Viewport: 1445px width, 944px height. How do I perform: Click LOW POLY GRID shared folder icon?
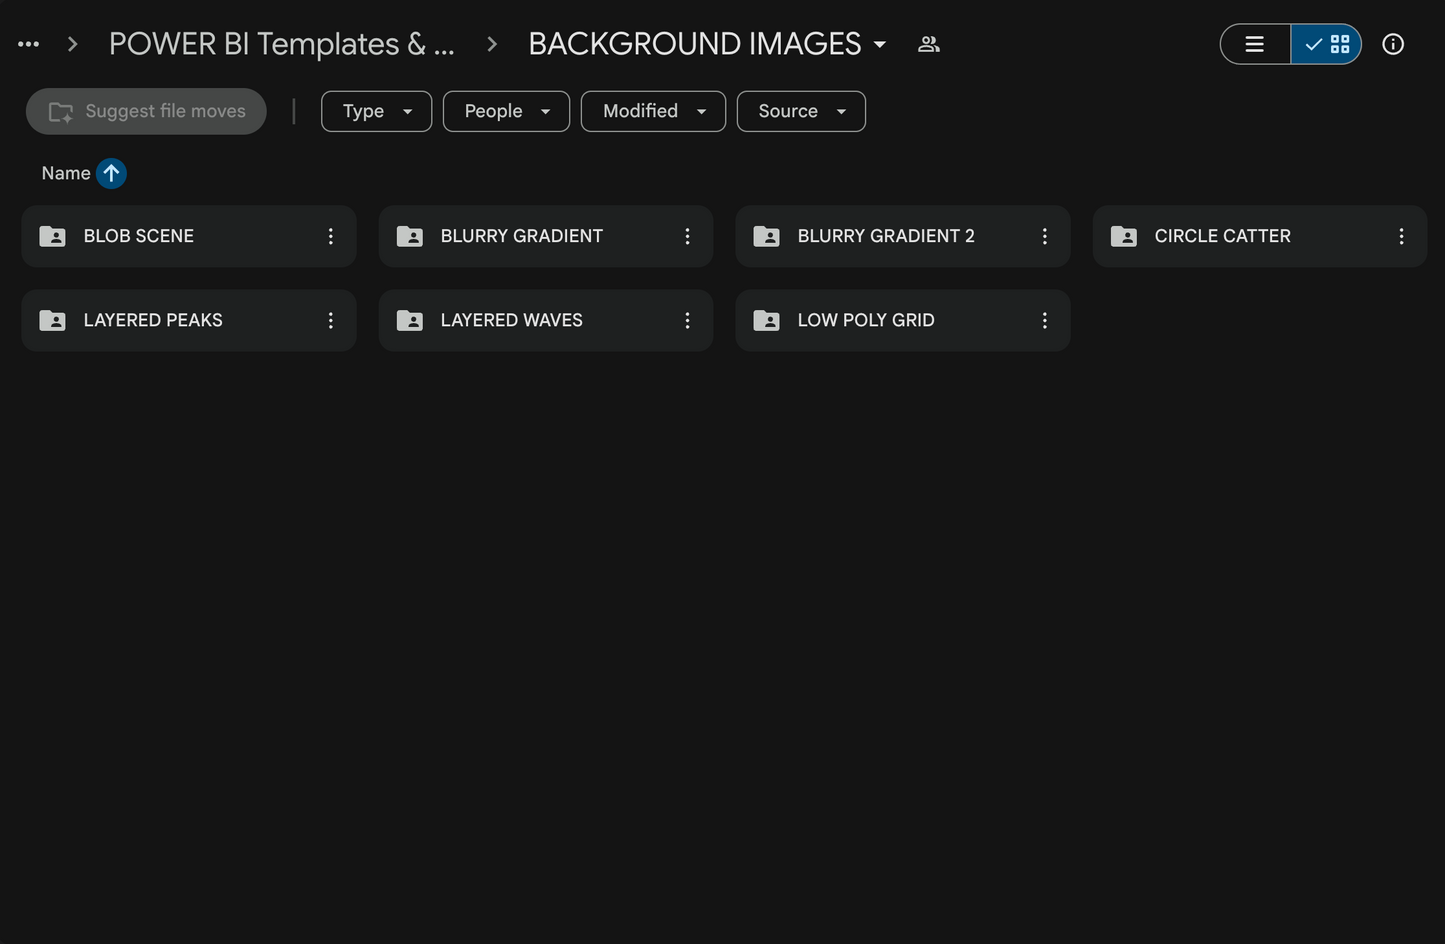click(x=767, y=320)
